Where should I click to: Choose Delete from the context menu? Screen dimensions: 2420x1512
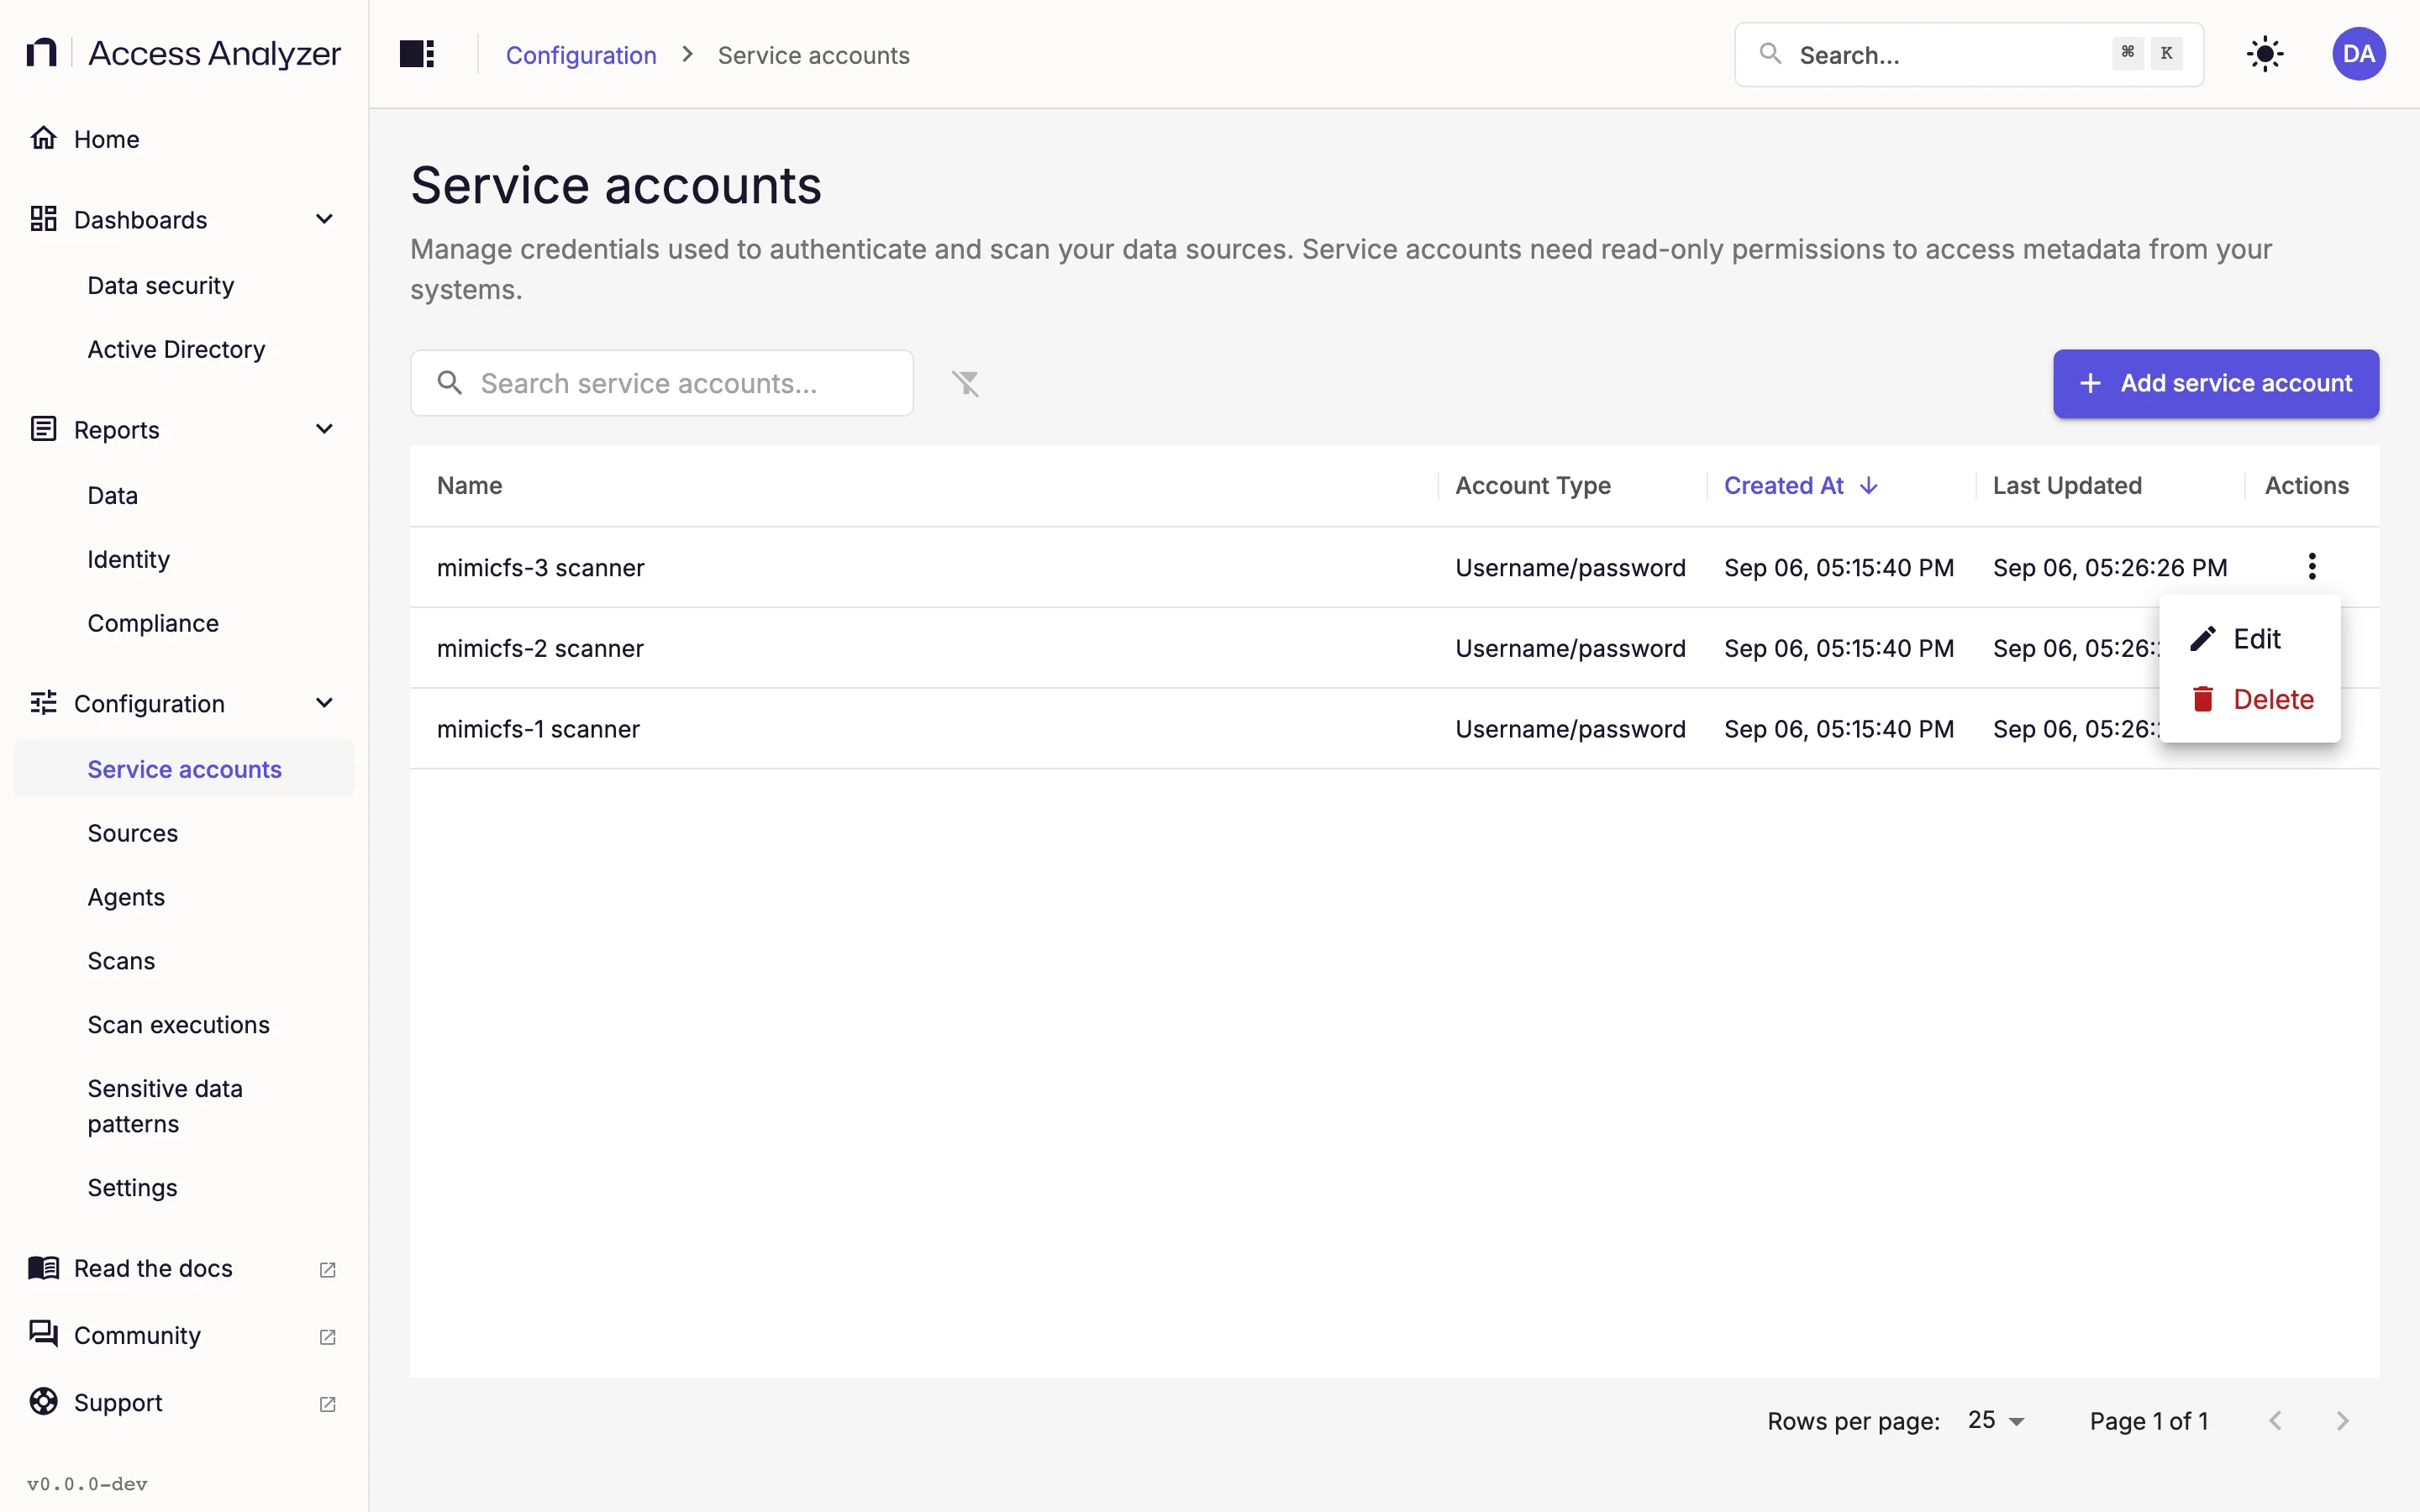(2250, 699)
